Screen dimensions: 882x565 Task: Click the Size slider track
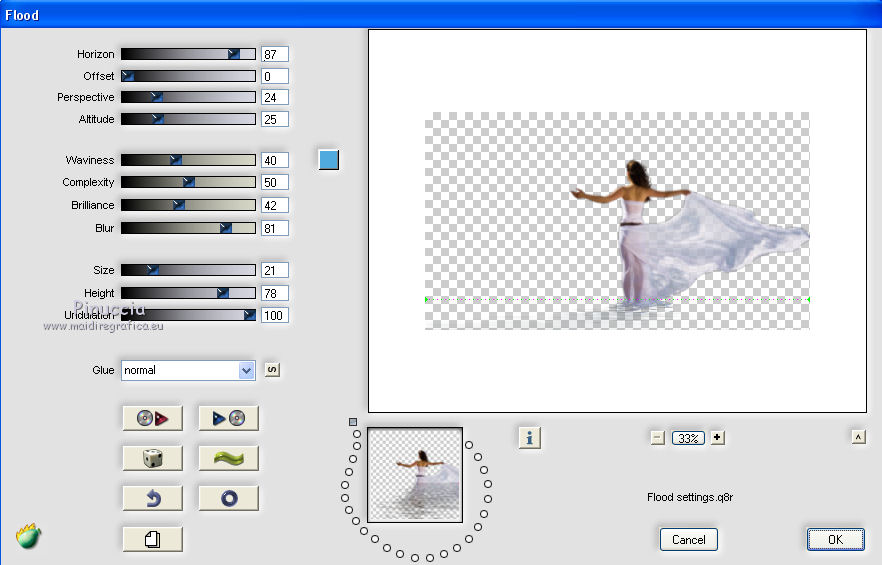(188, 270)
